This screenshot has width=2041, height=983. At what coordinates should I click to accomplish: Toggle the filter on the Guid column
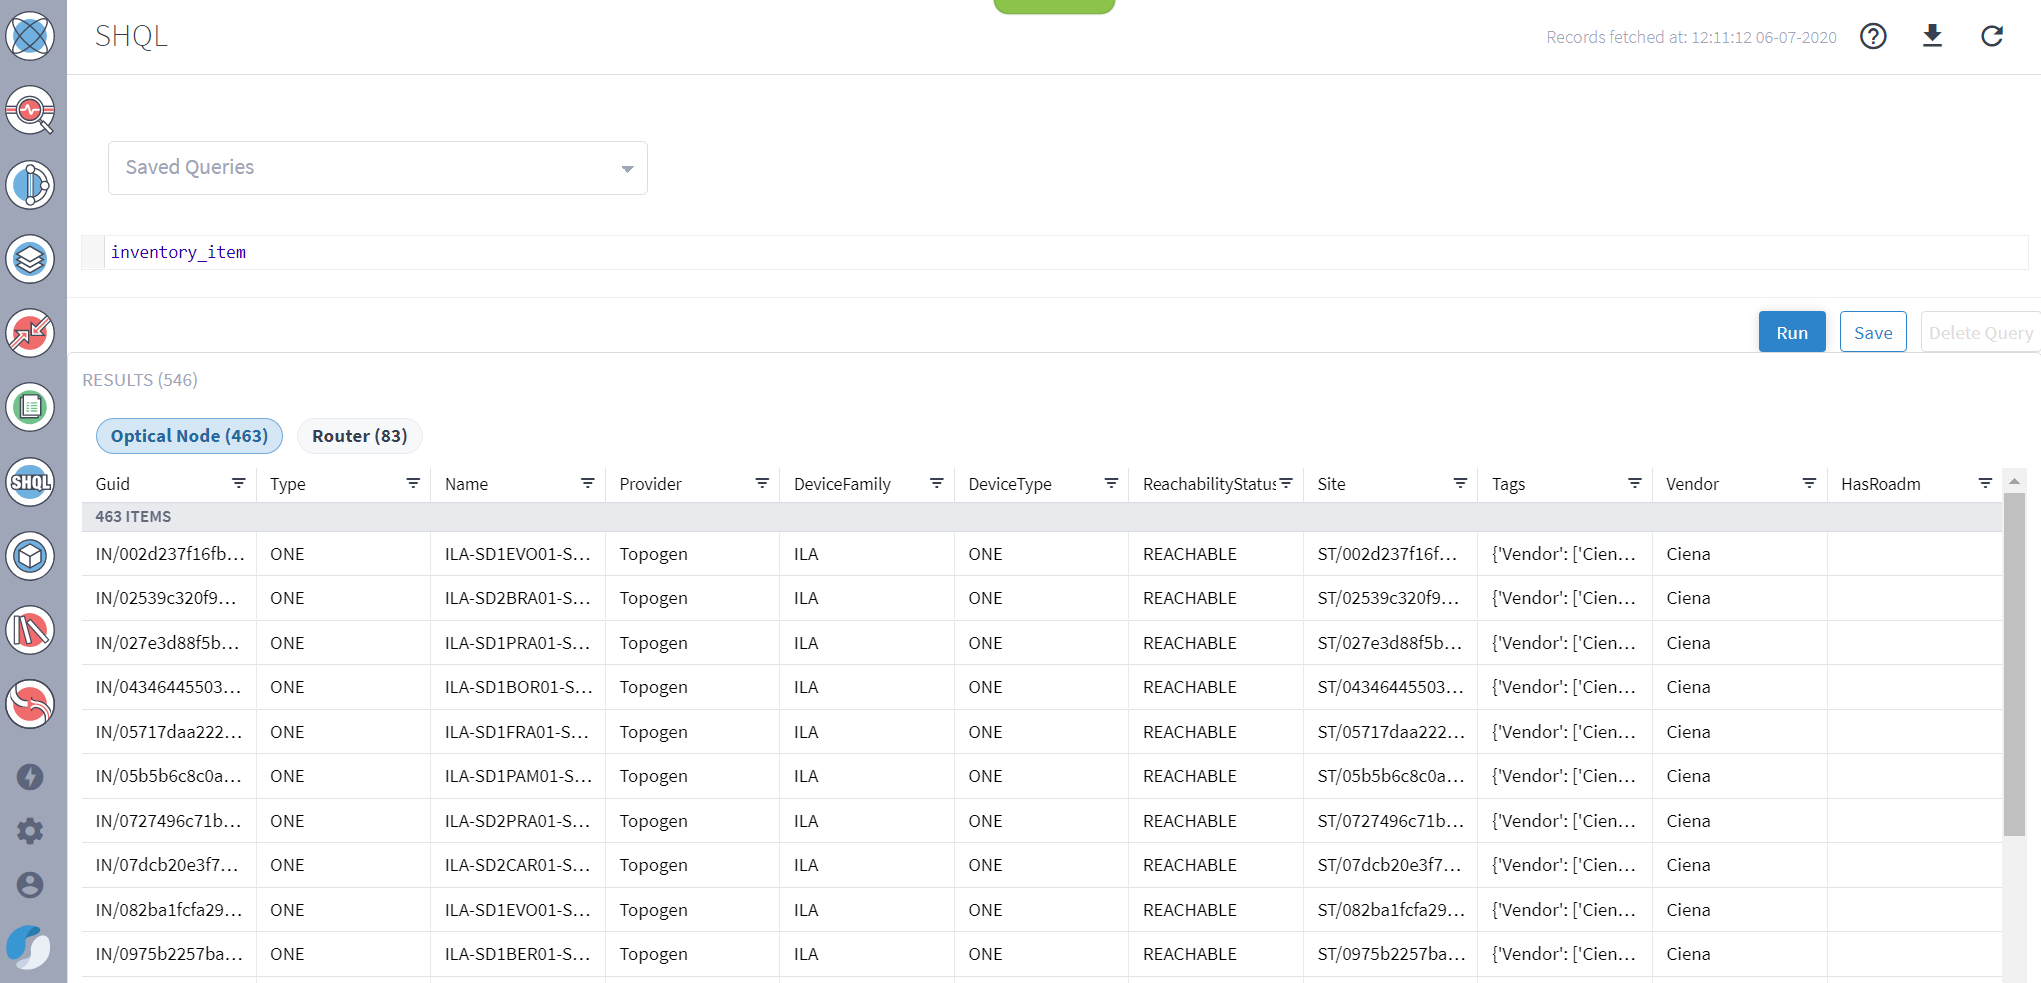(239, 483)
